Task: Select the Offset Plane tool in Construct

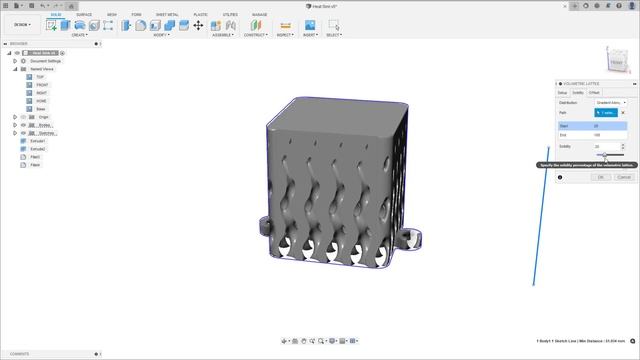Action: point(256,25)
